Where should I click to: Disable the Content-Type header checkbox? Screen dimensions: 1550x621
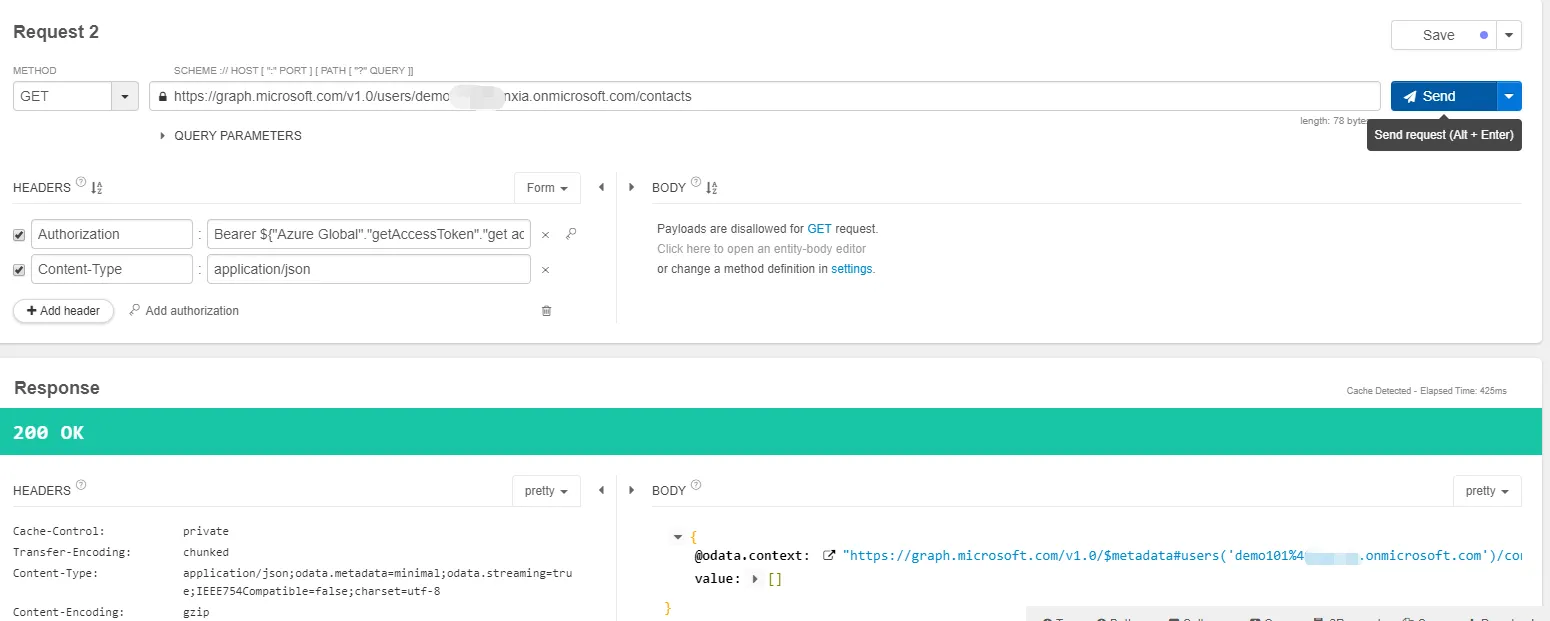[19, 270]
